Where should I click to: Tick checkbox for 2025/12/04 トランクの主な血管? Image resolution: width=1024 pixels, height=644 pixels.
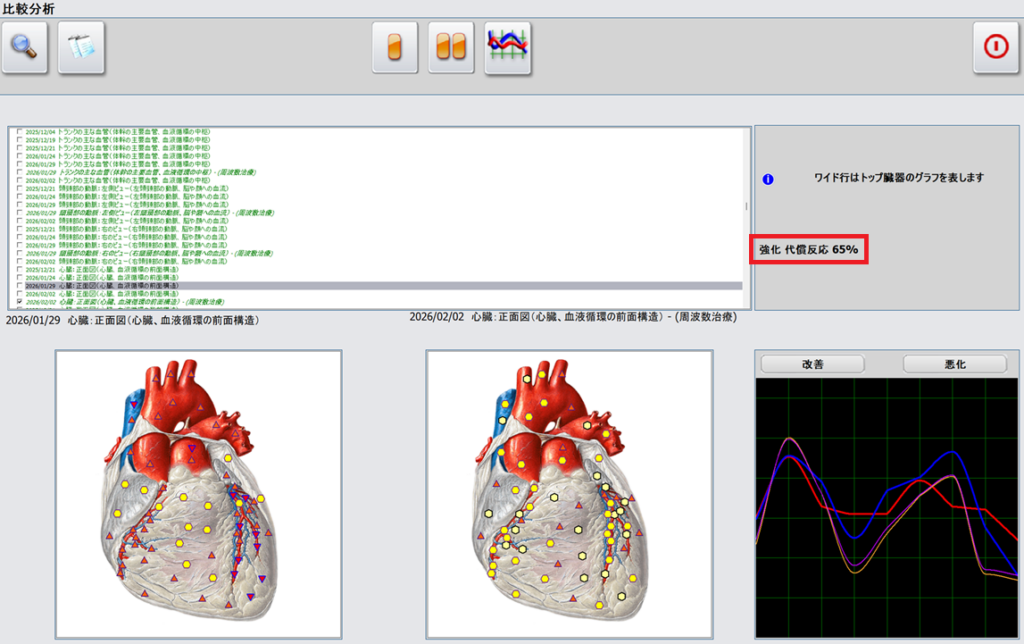20,133
